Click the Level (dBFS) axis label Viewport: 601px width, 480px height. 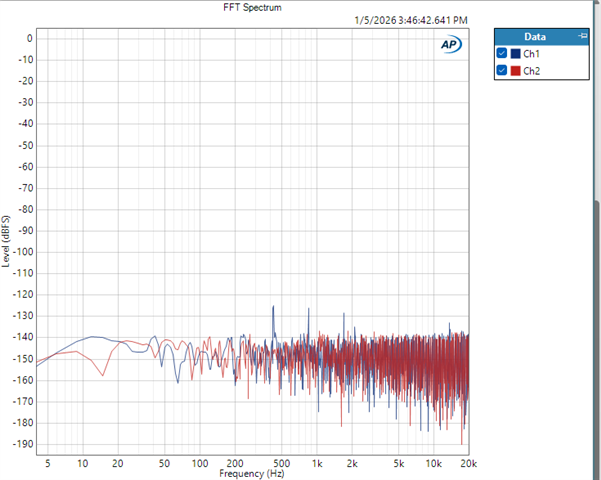5,241
